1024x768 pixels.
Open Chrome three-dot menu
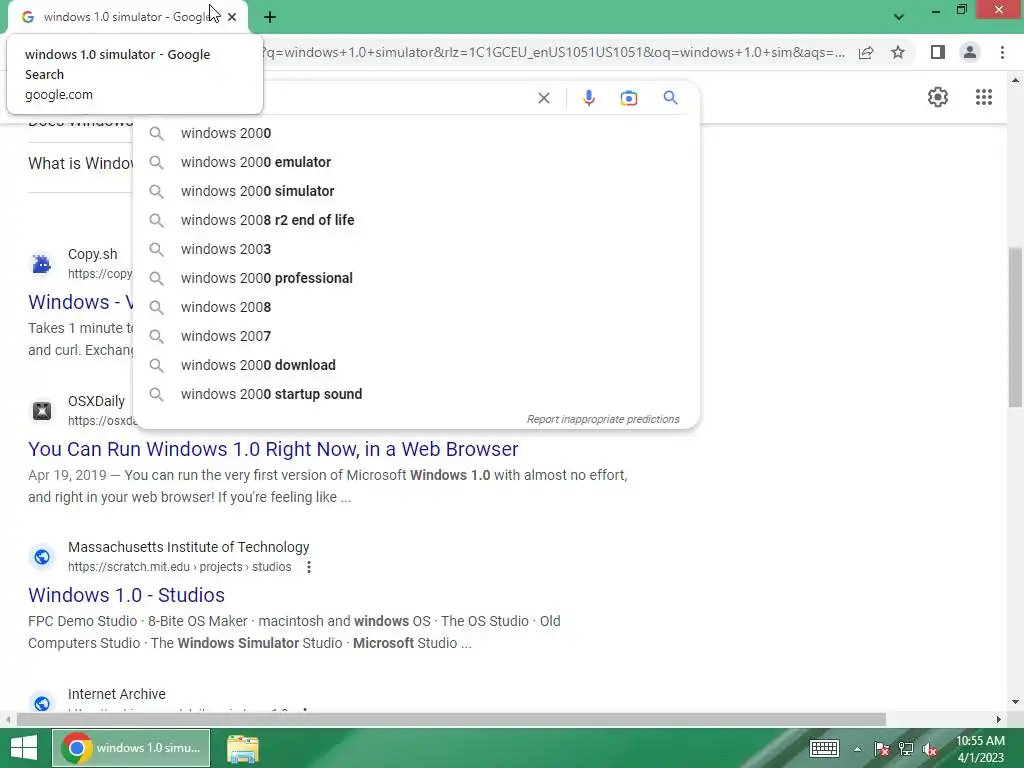1002,52
